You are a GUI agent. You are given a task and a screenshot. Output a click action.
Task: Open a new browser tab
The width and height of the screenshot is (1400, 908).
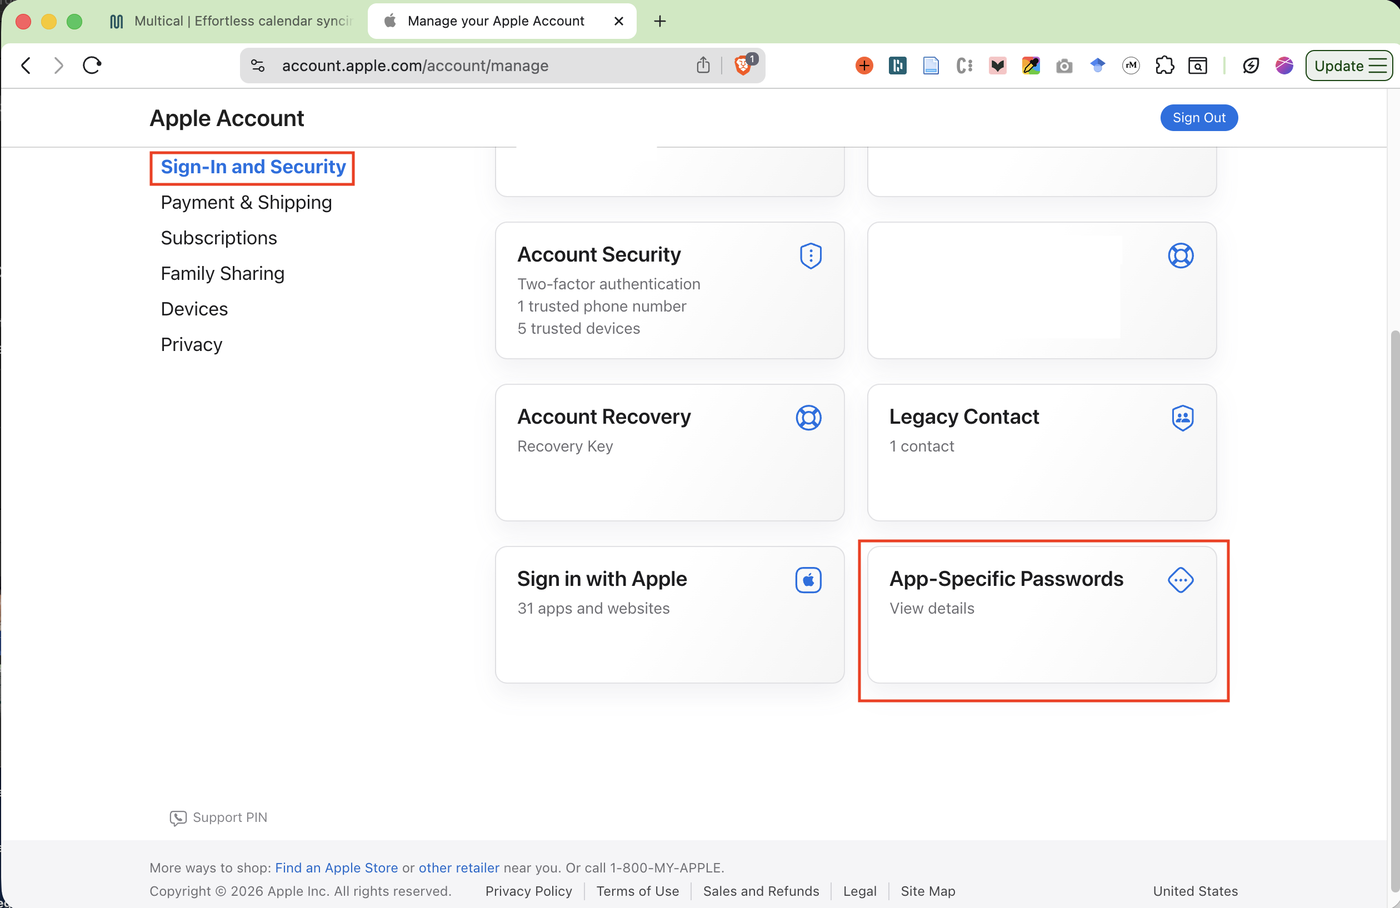pos(660,21)
